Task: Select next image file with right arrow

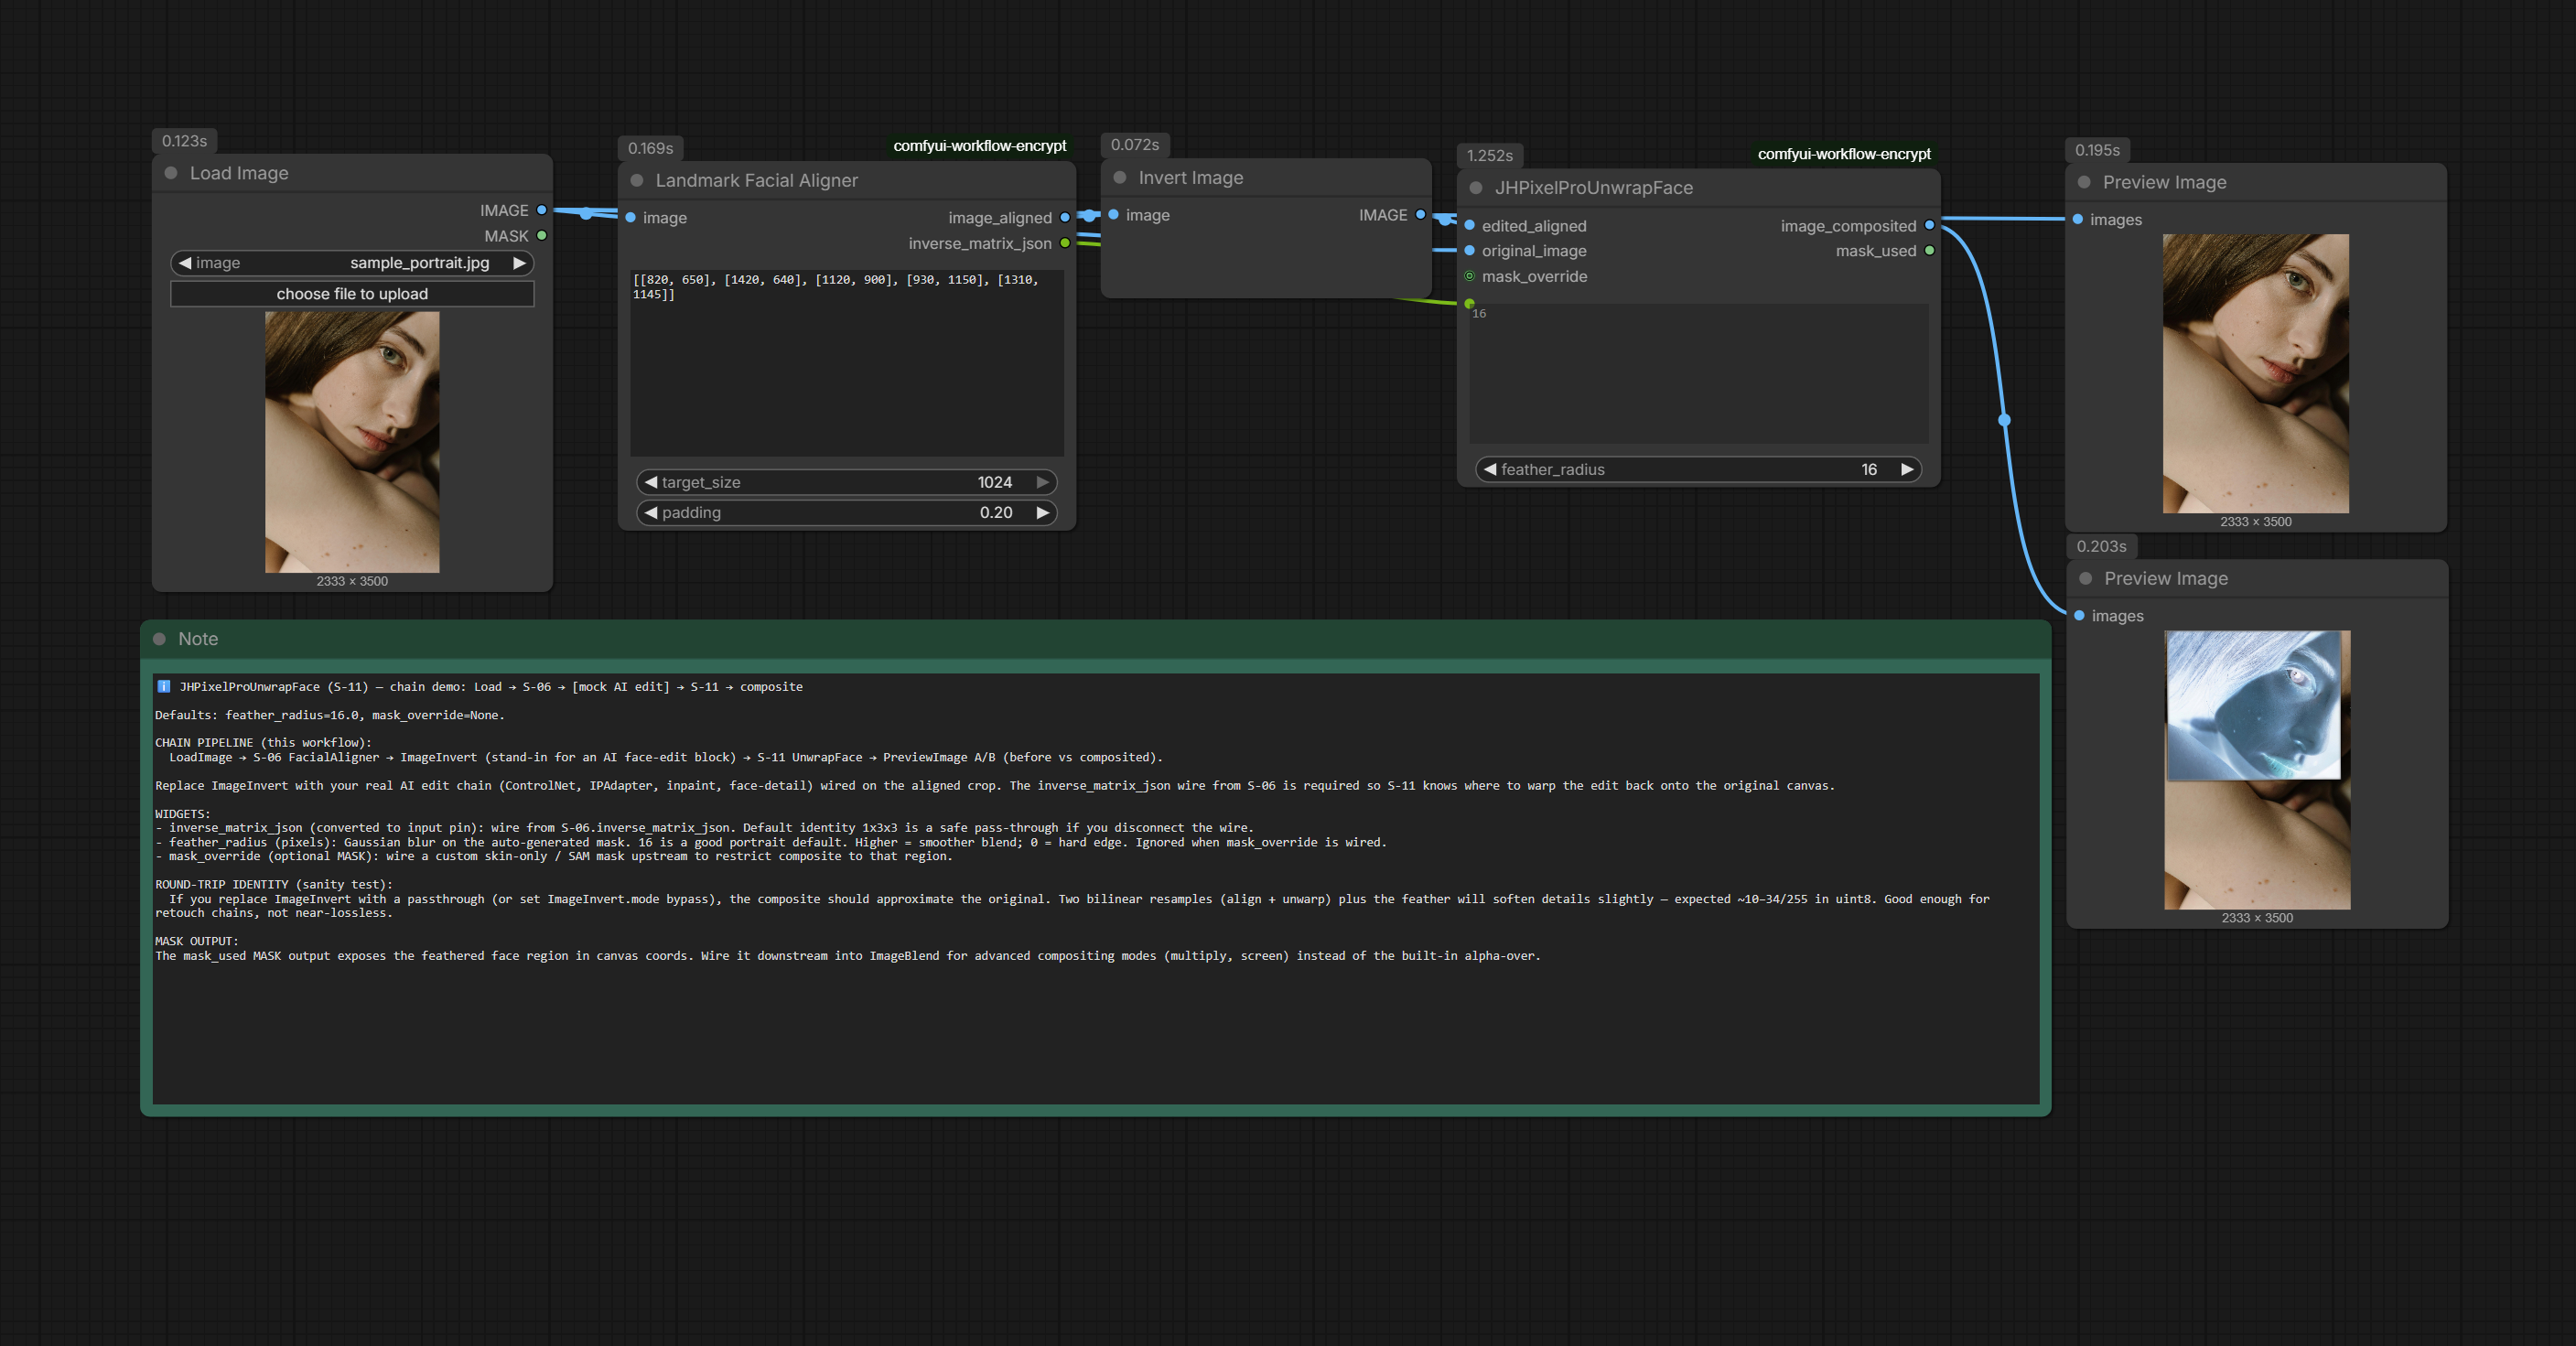Action: point(520,263)
